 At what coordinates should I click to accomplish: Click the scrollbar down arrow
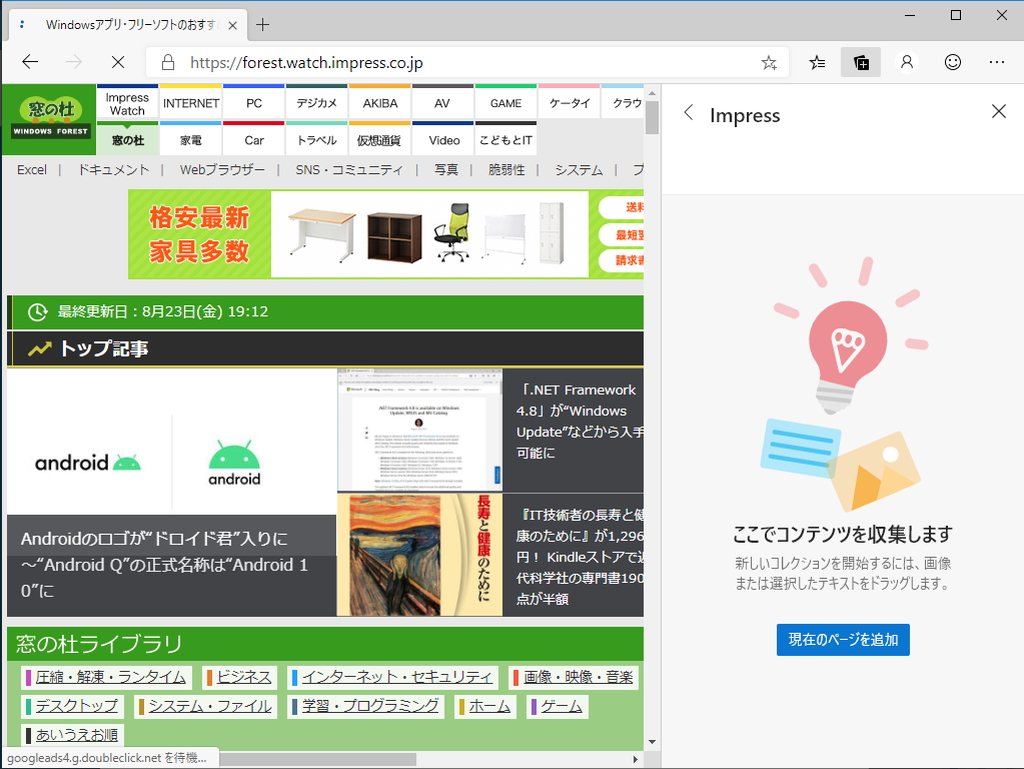652,740
